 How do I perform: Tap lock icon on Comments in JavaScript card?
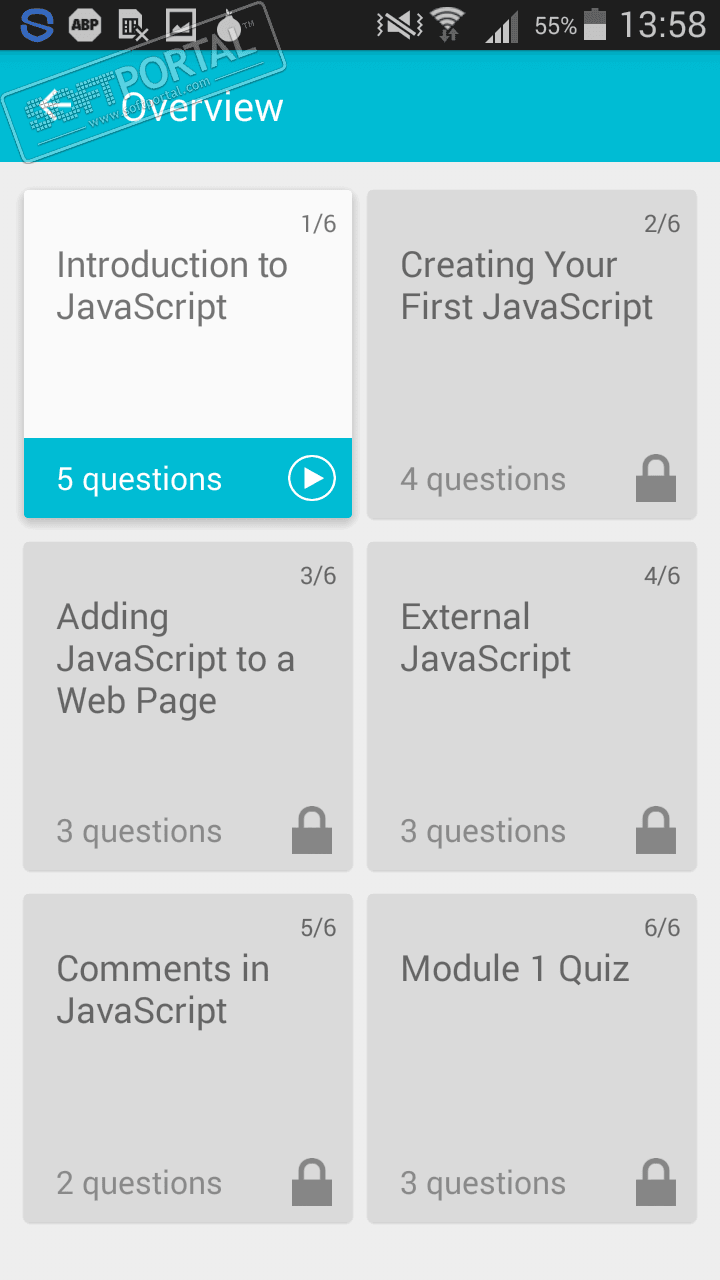[x=312, y=1183]
